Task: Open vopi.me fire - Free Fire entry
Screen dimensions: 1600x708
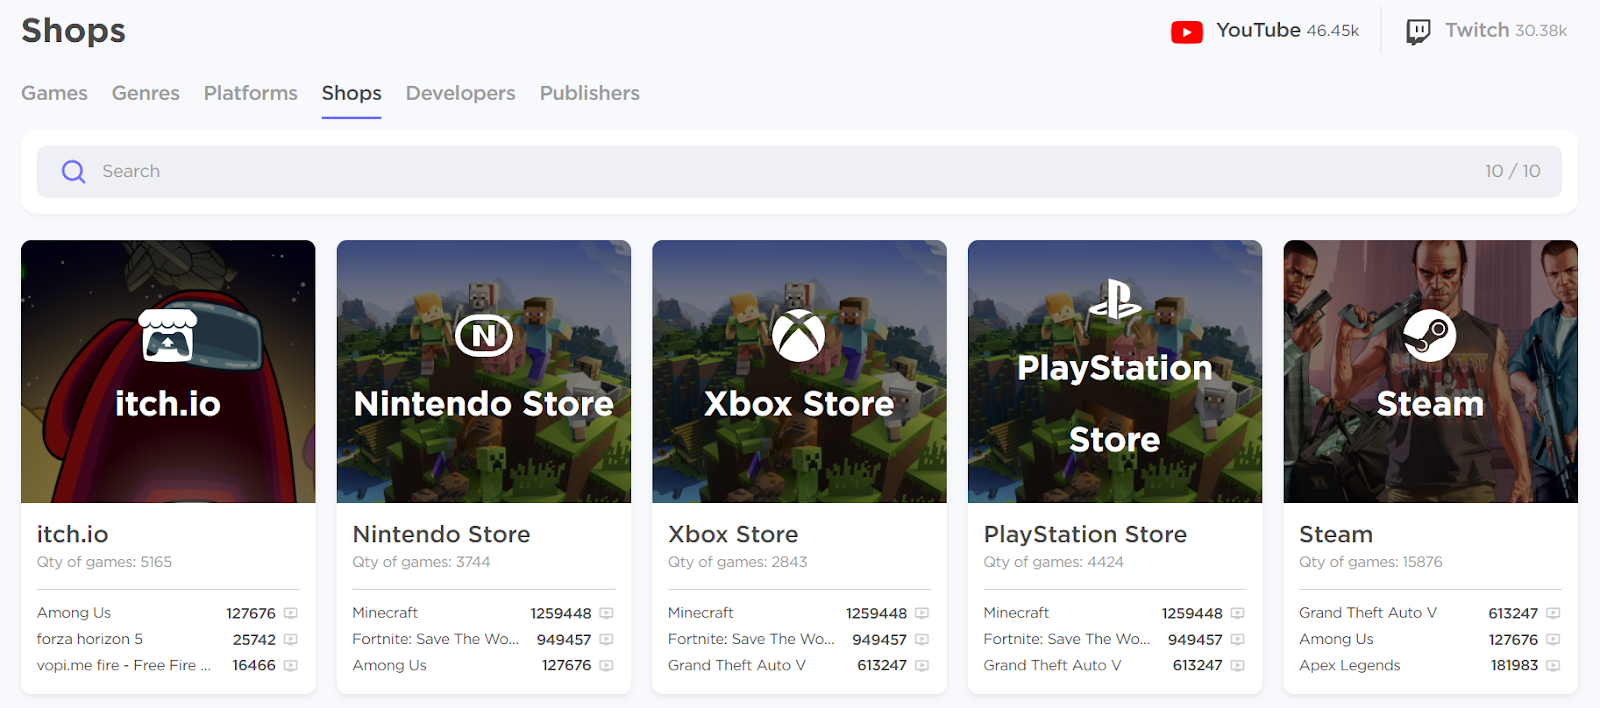Action: click(124, 665)
